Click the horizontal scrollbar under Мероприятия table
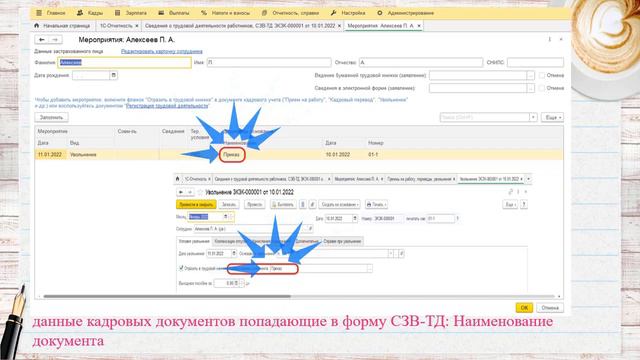Image resolution: width=640 pixels, height=360 pixels. click(167, 296)
